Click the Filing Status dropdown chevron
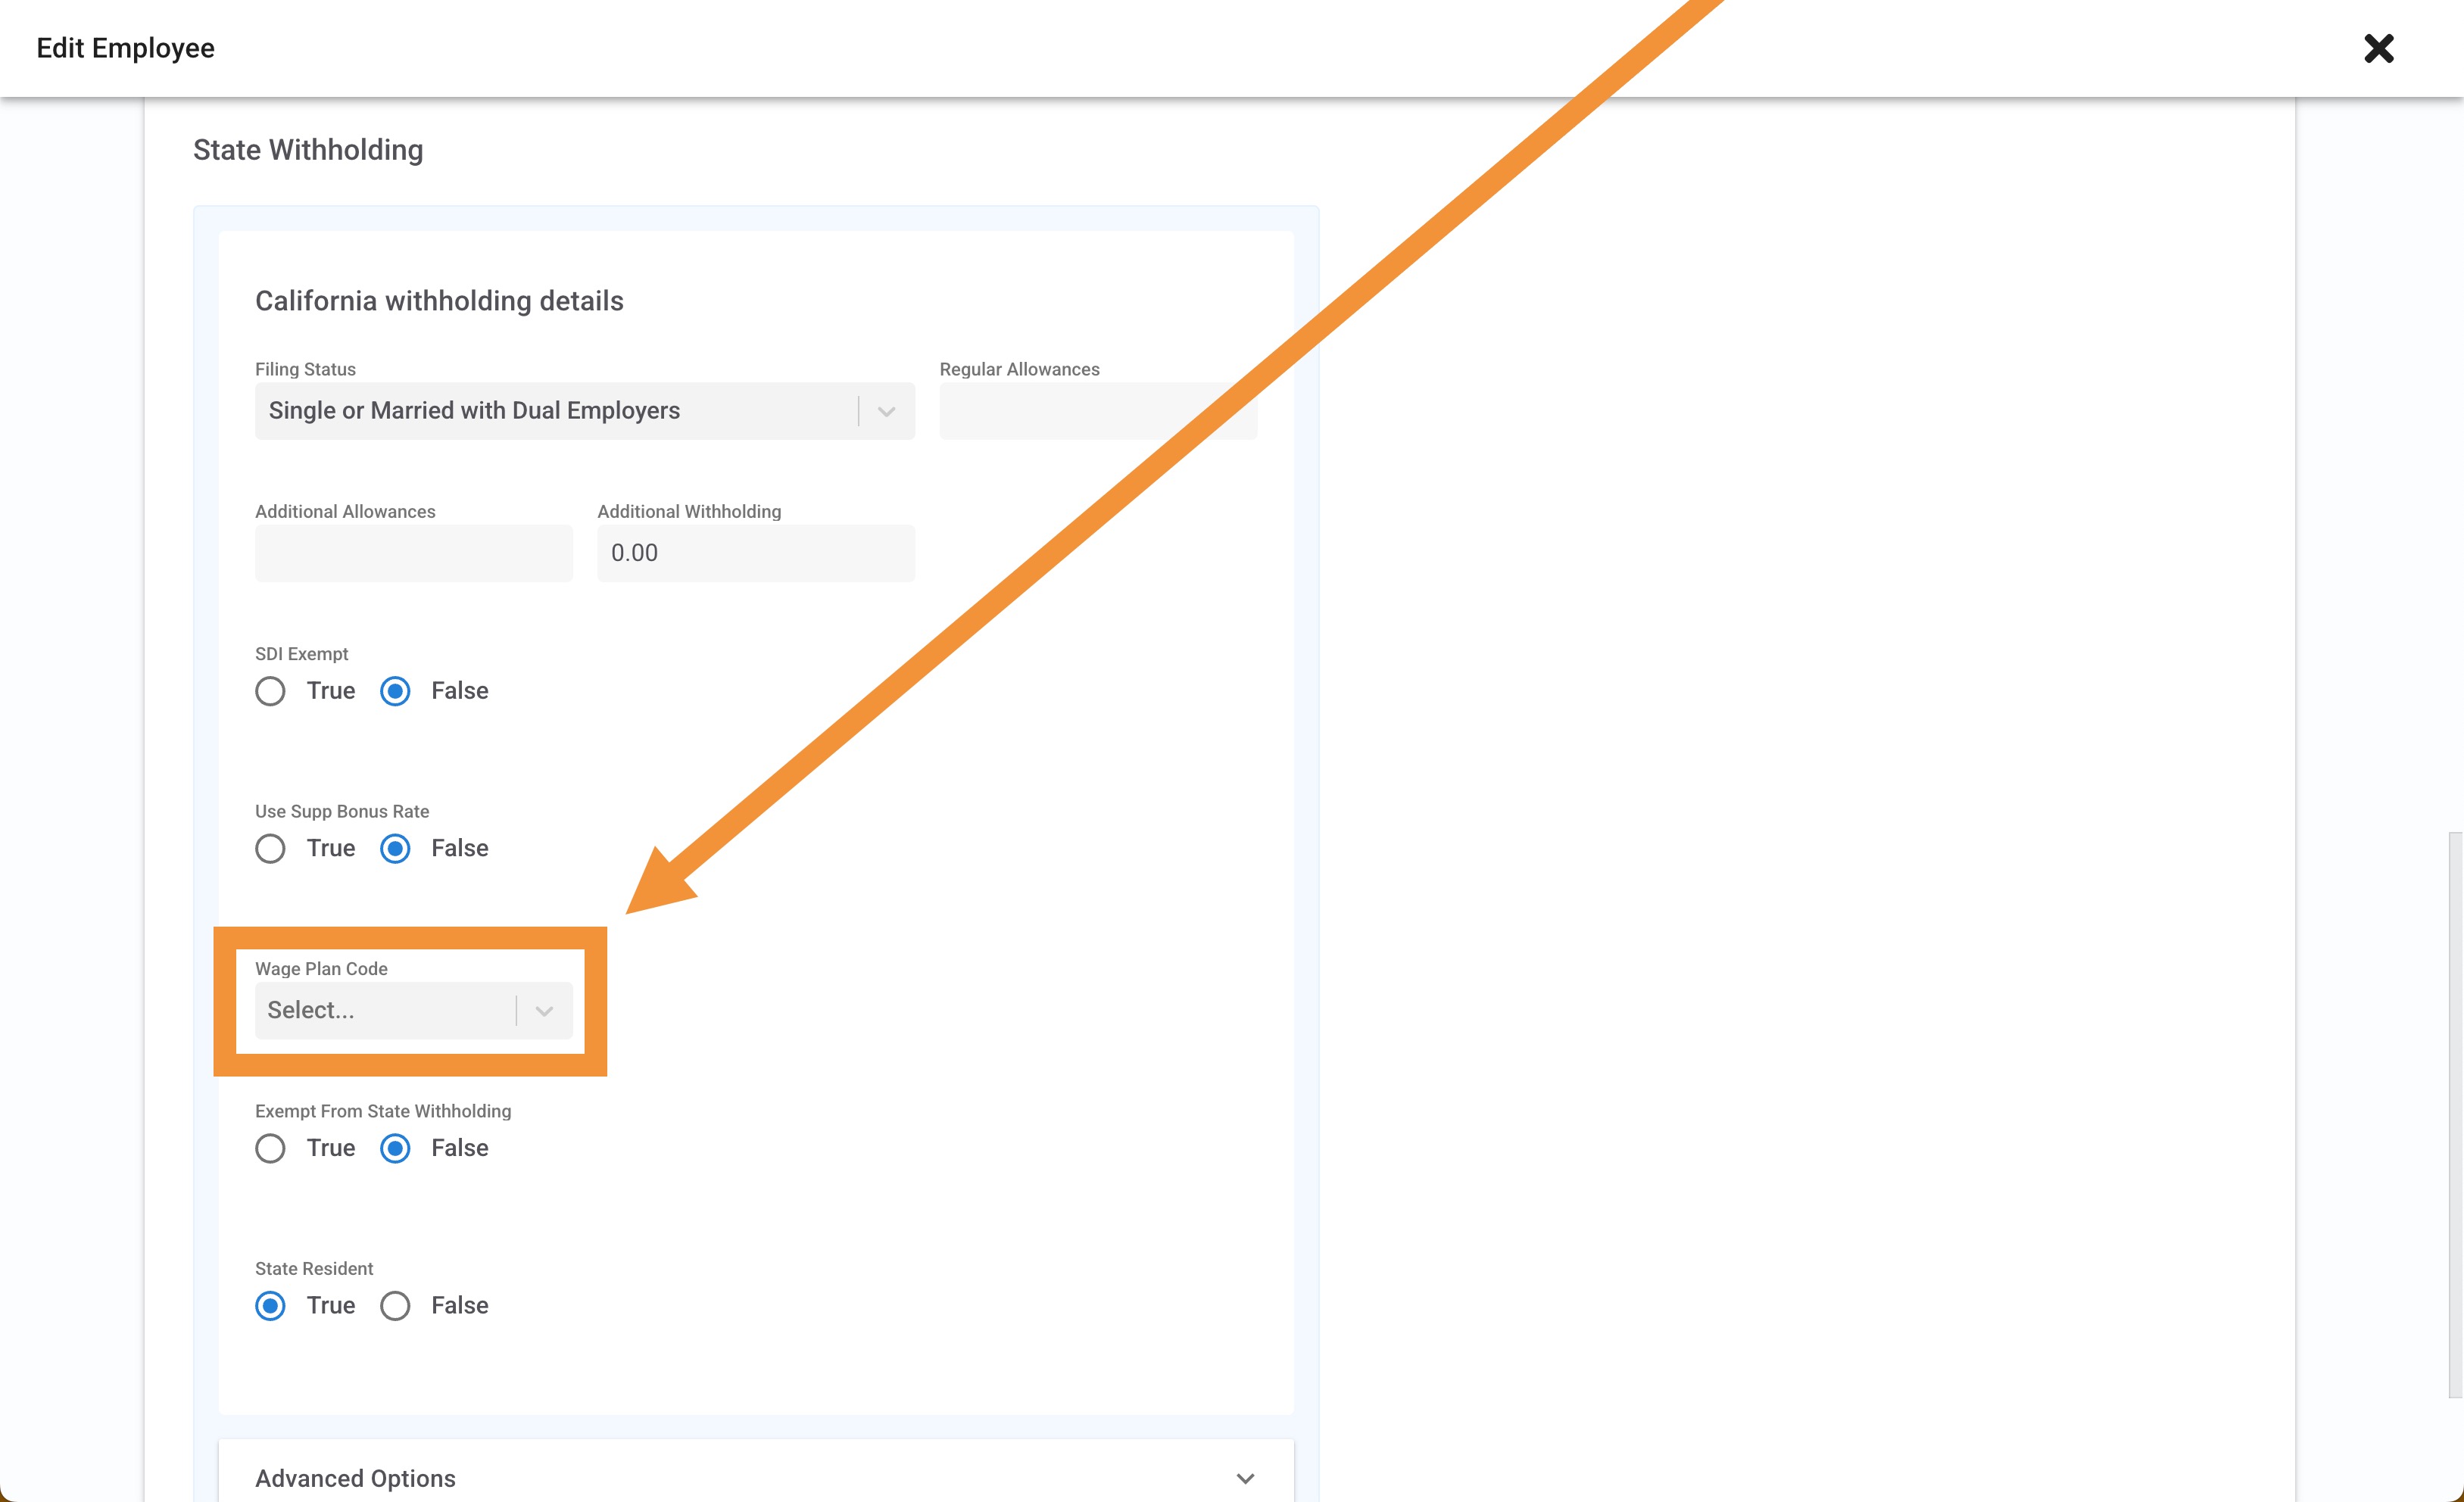 coord(886,410)
